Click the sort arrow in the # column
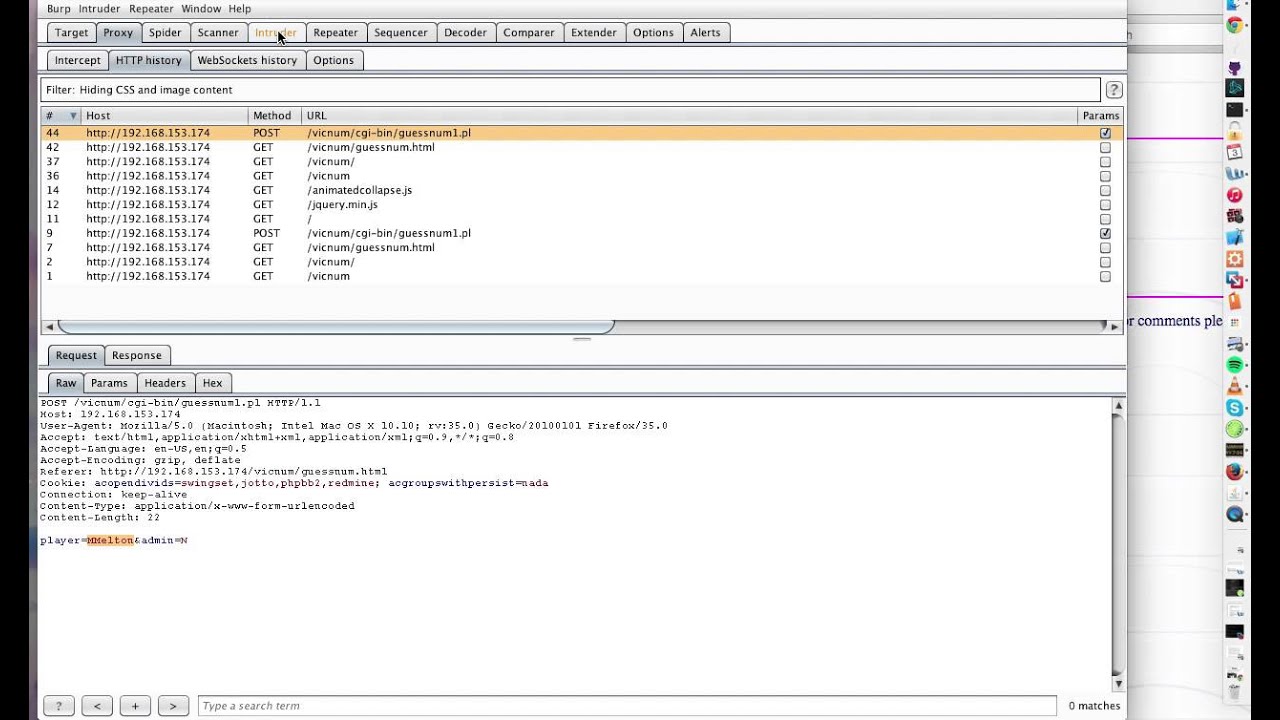 pos(72,116)
